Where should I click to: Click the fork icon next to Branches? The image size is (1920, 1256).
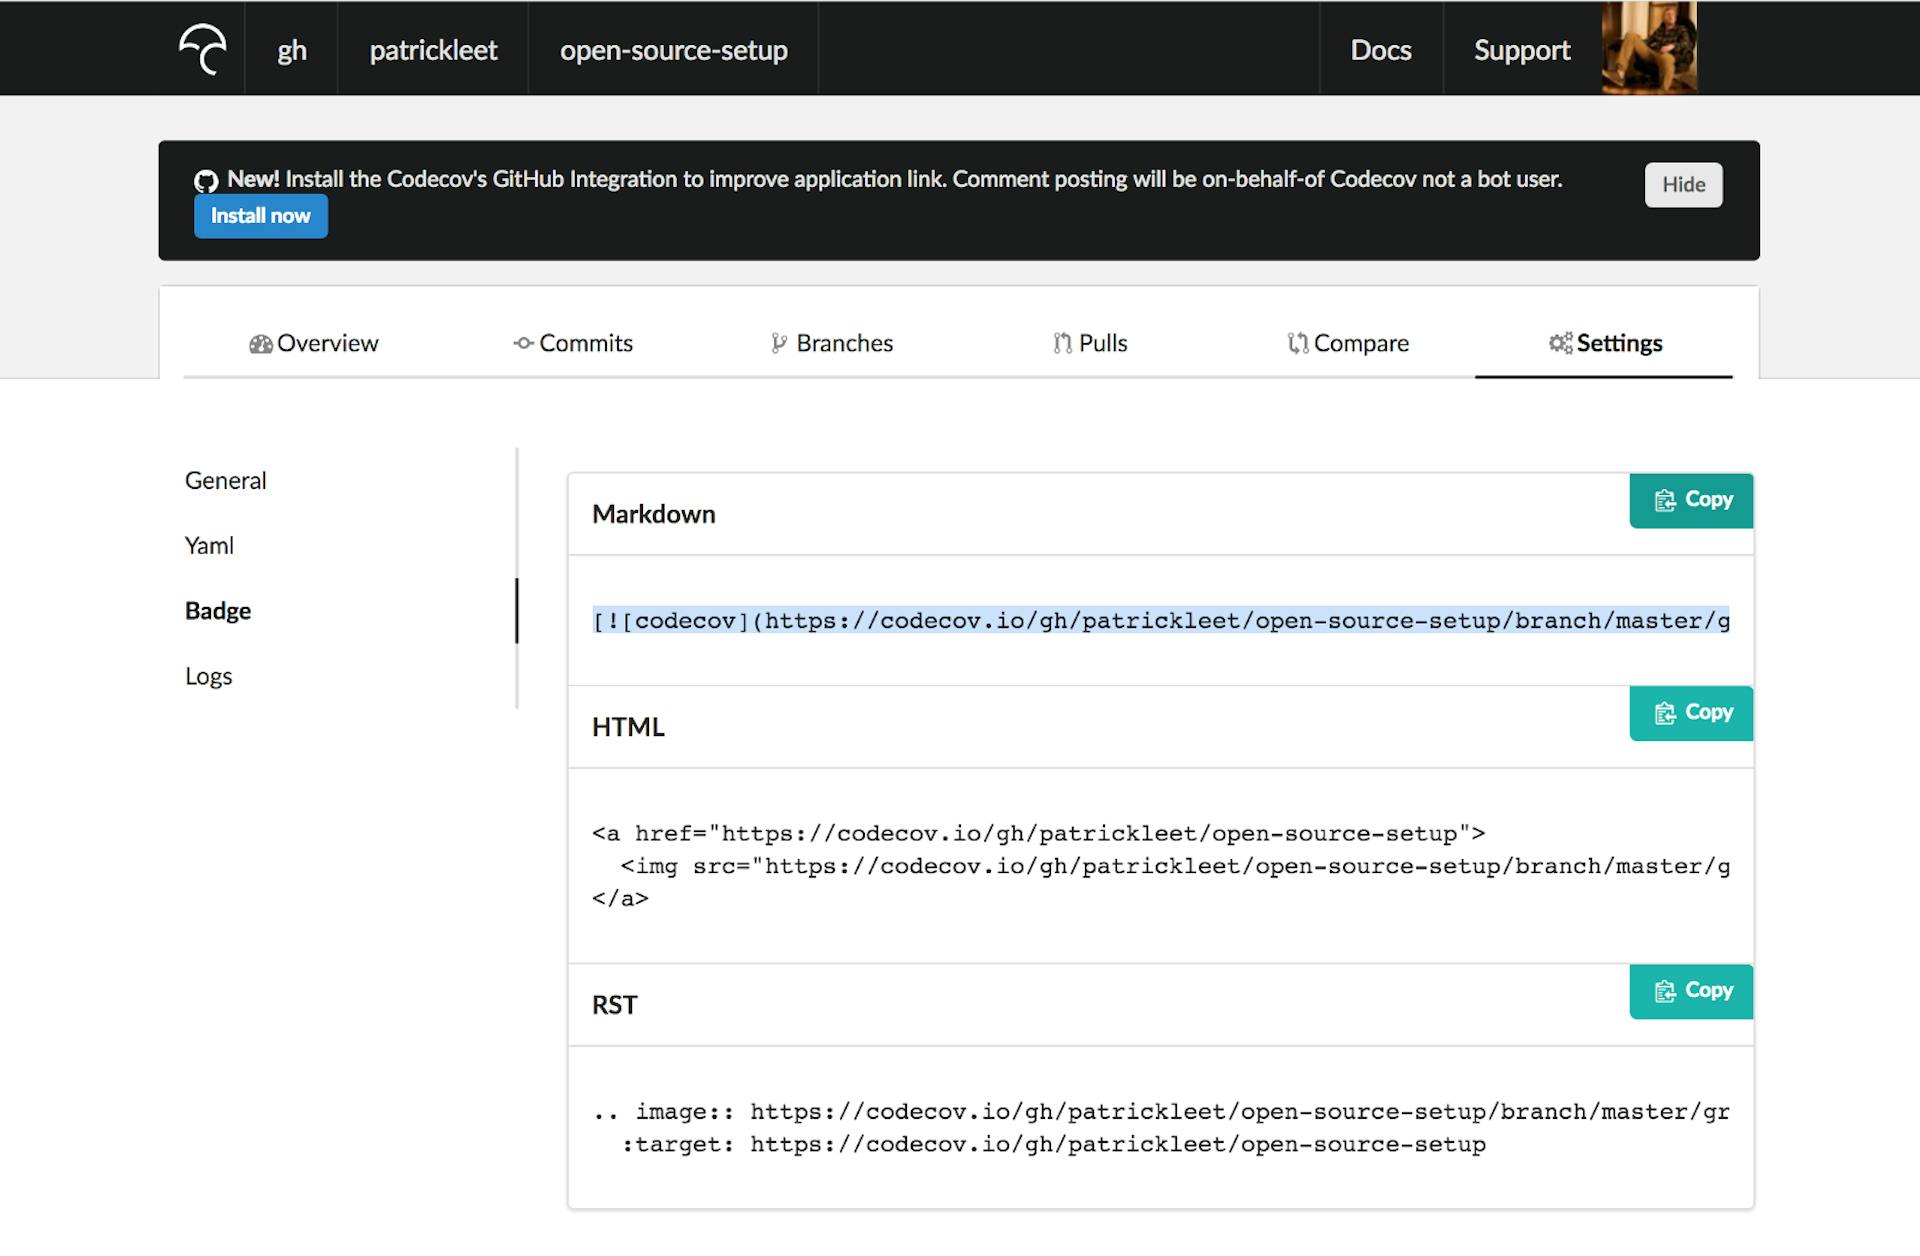(778, 343)
